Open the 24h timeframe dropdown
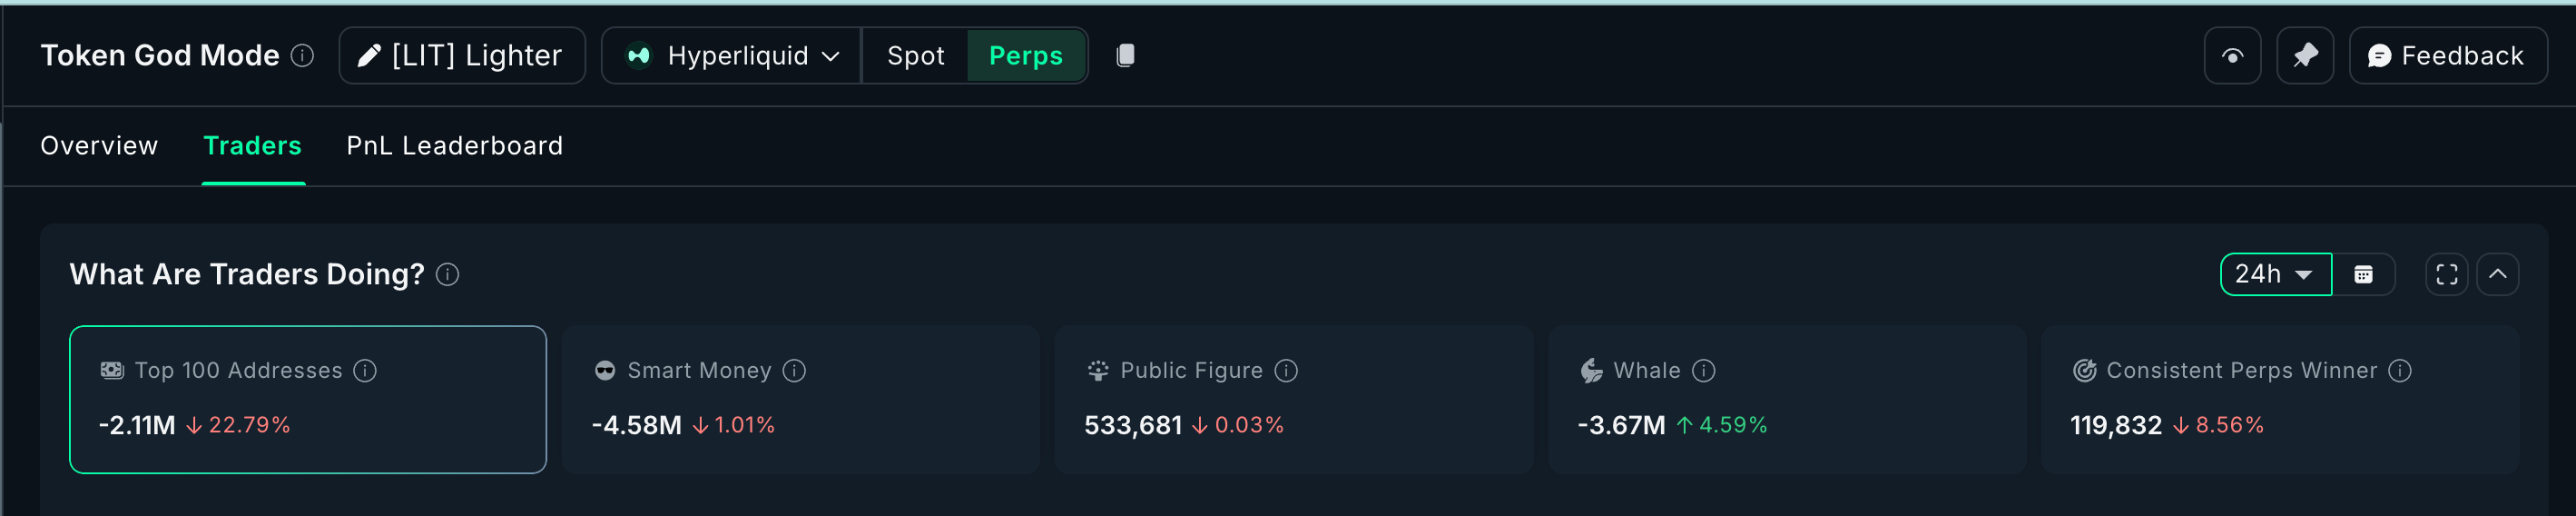The width and height of the screenshot is (2576, 516). [x=2275, y=275]
